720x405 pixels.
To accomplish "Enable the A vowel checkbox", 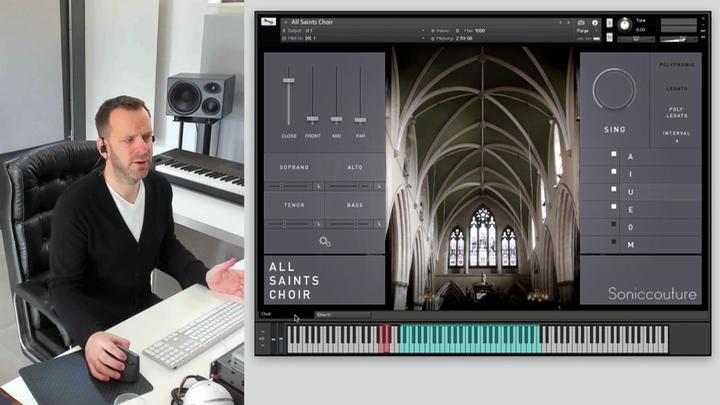I will pyautogui.click(x=613, y=154).
